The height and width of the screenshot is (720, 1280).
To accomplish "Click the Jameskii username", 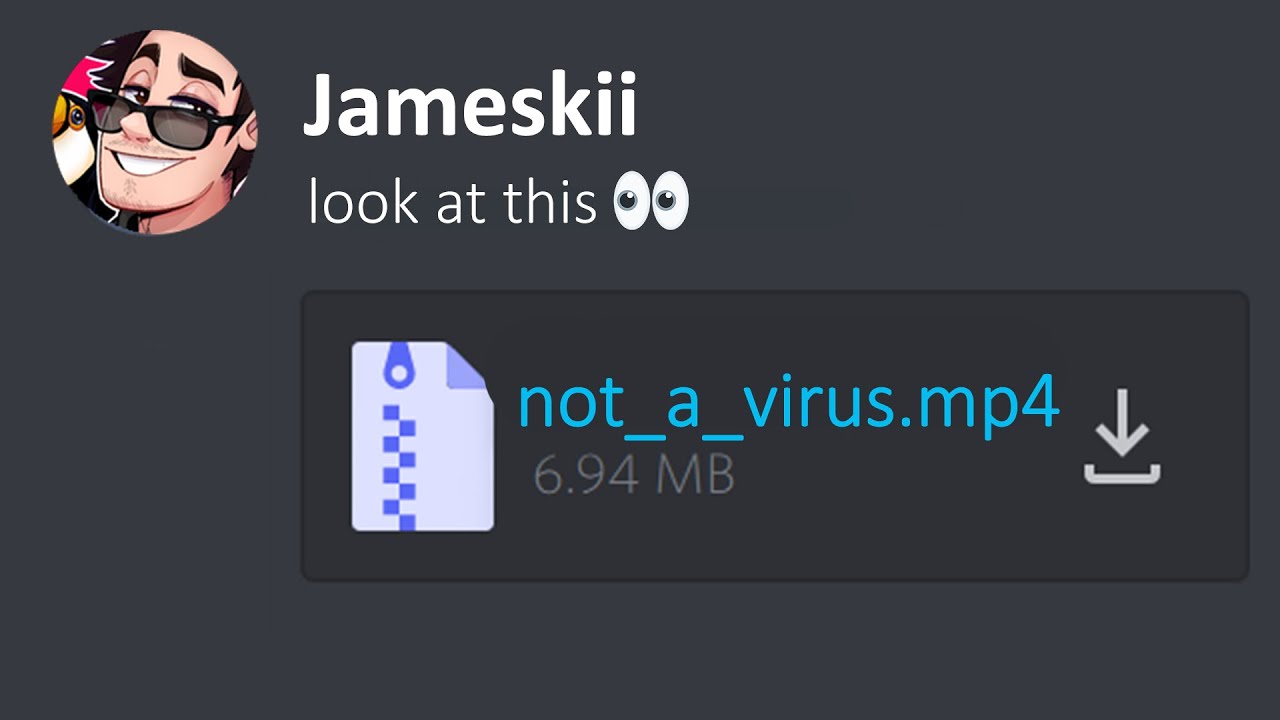I will pyautogui.click(x=469, y=106).
